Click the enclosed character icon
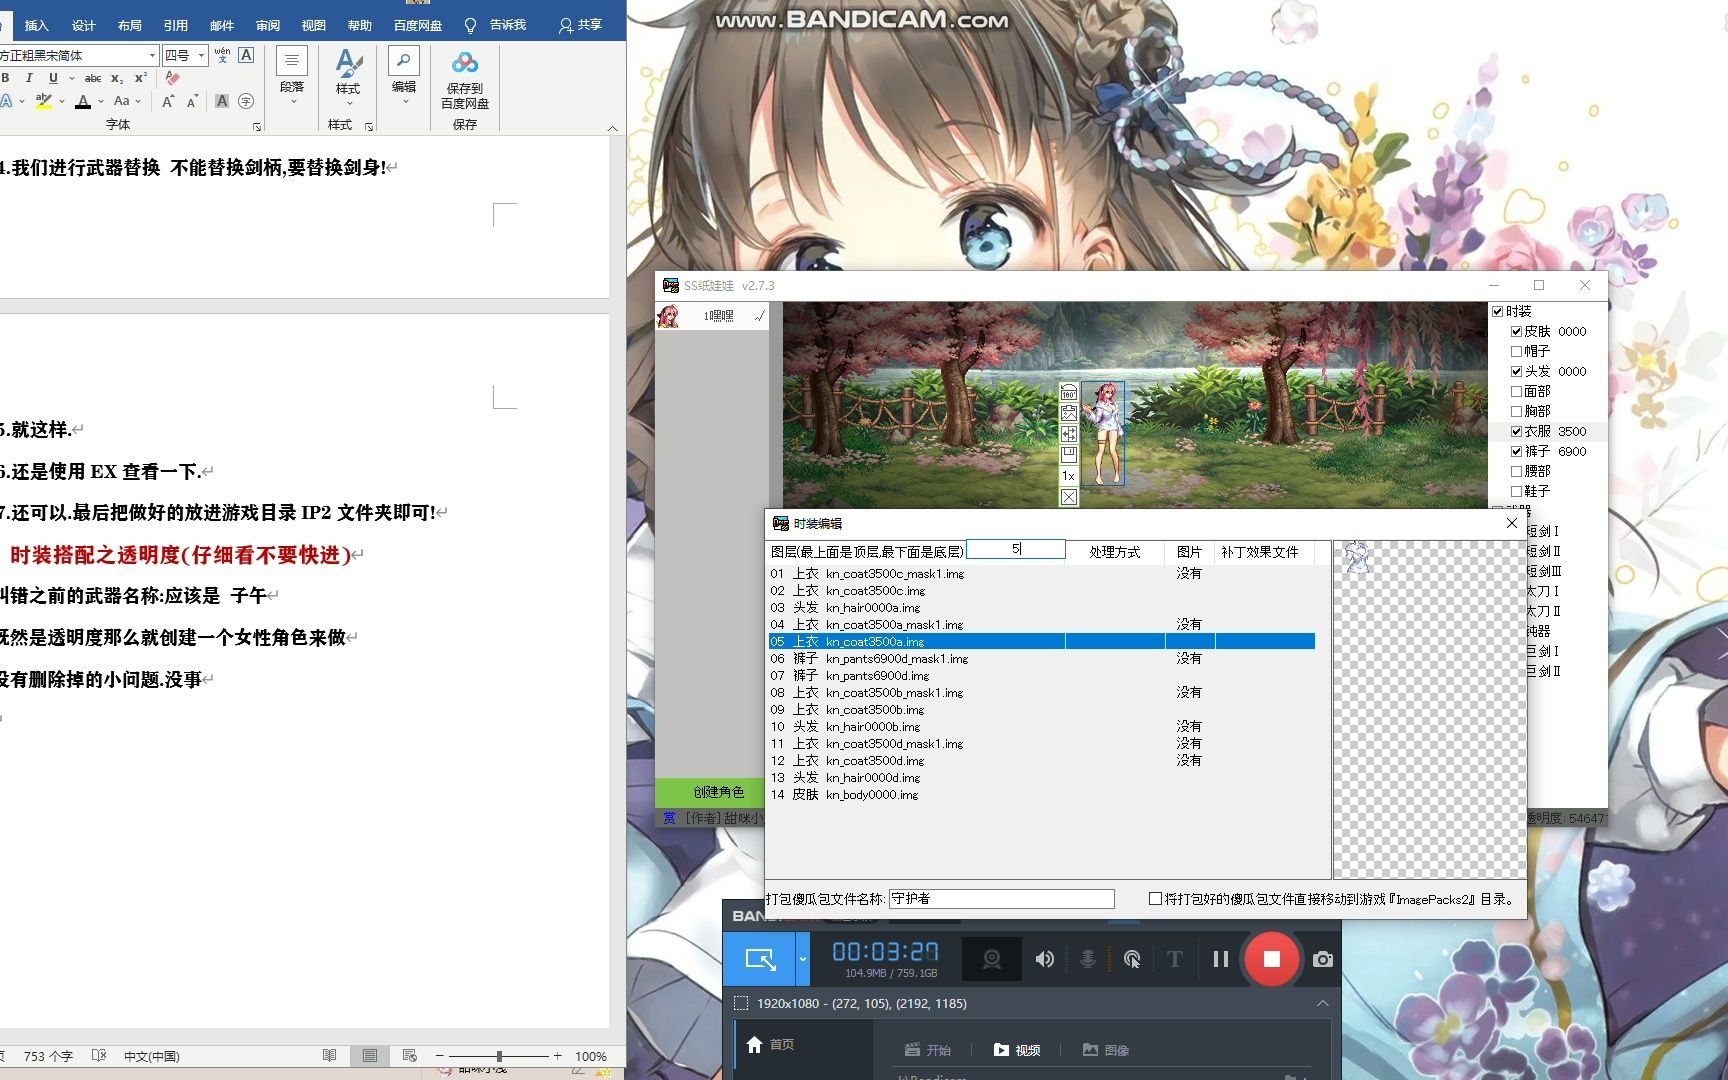 point(246,101)
